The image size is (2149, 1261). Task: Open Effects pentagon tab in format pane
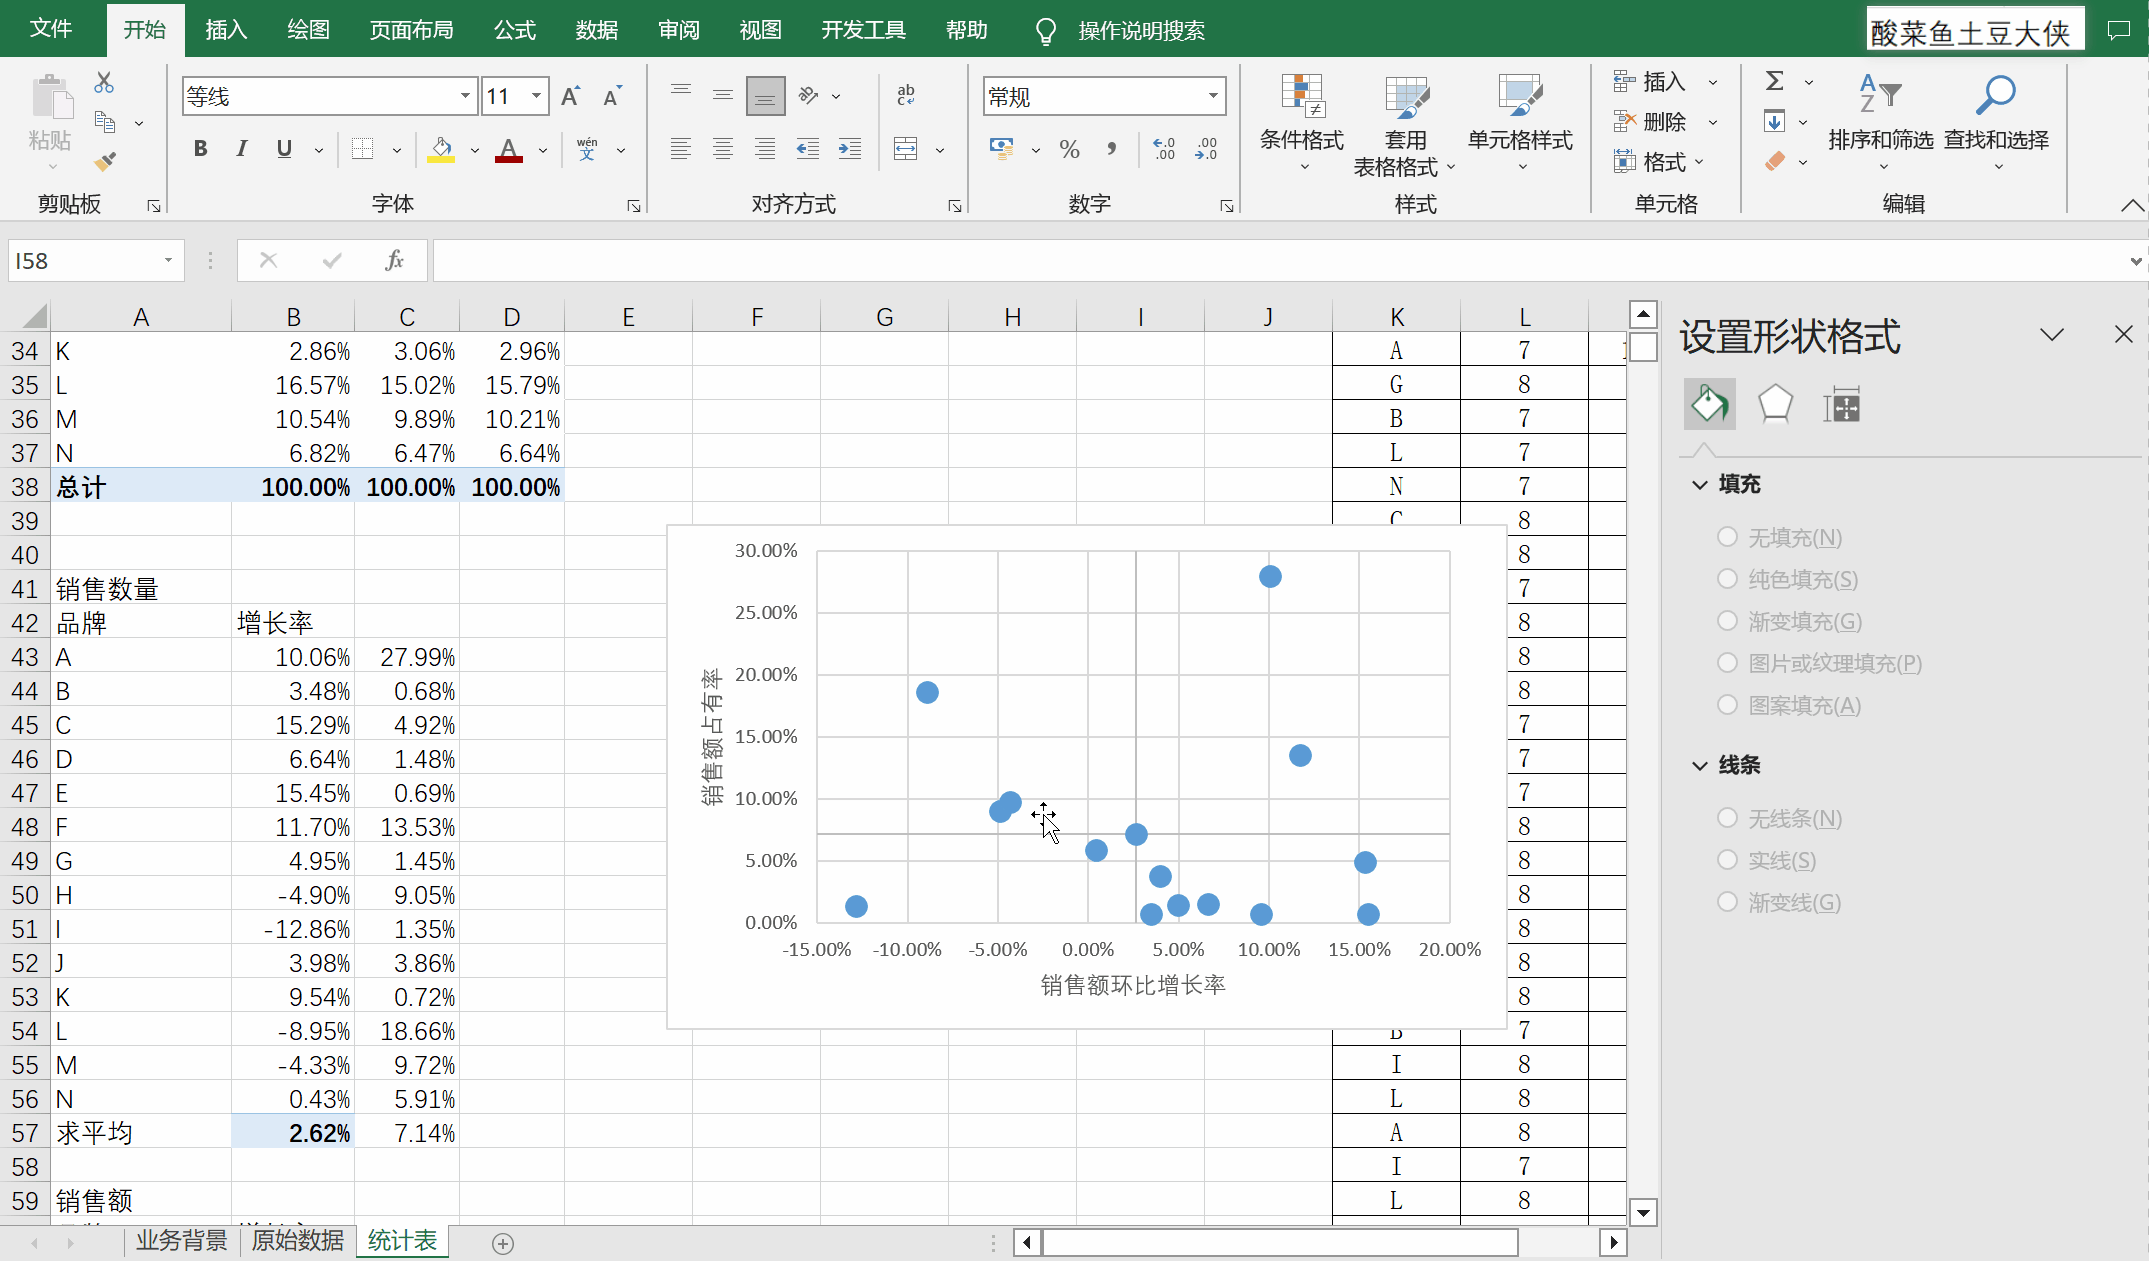pos(1775,405)
